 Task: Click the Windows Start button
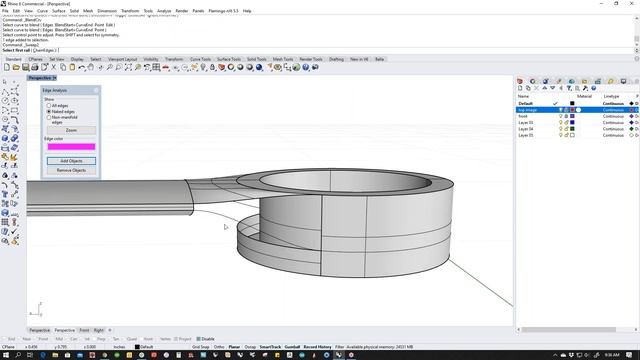[x=6, y=355]
